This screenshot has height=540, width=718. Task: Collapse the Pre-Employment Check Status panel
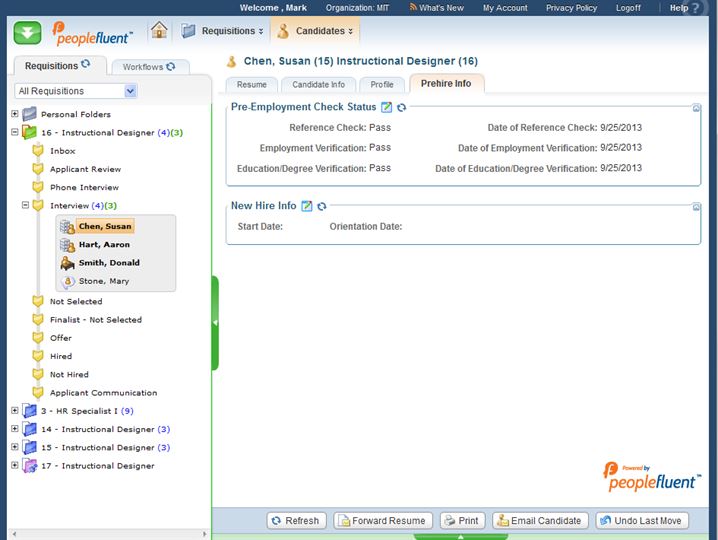pos(696,107)
